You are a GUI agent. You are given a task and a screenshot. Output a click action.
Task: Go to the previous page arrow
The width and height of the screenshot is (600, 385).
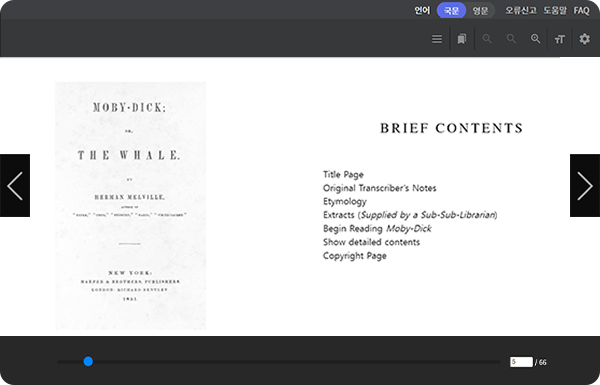point(15,186)
